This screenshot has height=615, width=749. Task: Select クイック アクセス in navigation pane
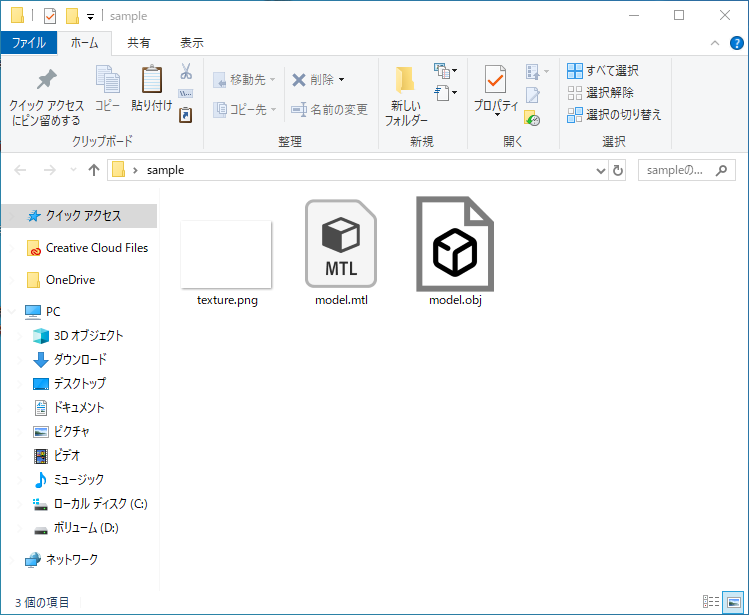point(79,216)
